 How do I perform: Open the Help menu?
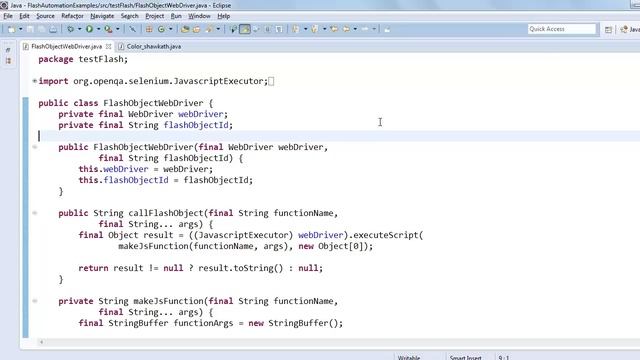tap(223, 16)
